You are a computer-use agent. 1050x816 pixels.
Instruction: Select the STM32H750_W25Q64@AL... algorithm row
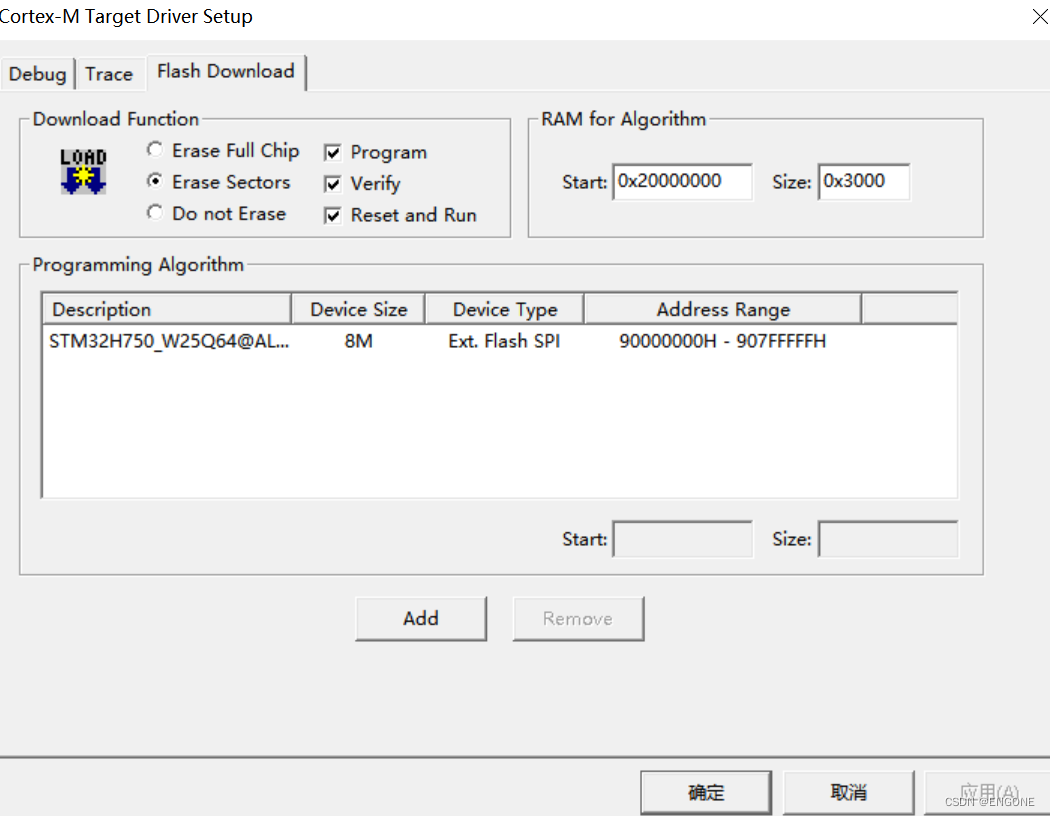(500, 341)
